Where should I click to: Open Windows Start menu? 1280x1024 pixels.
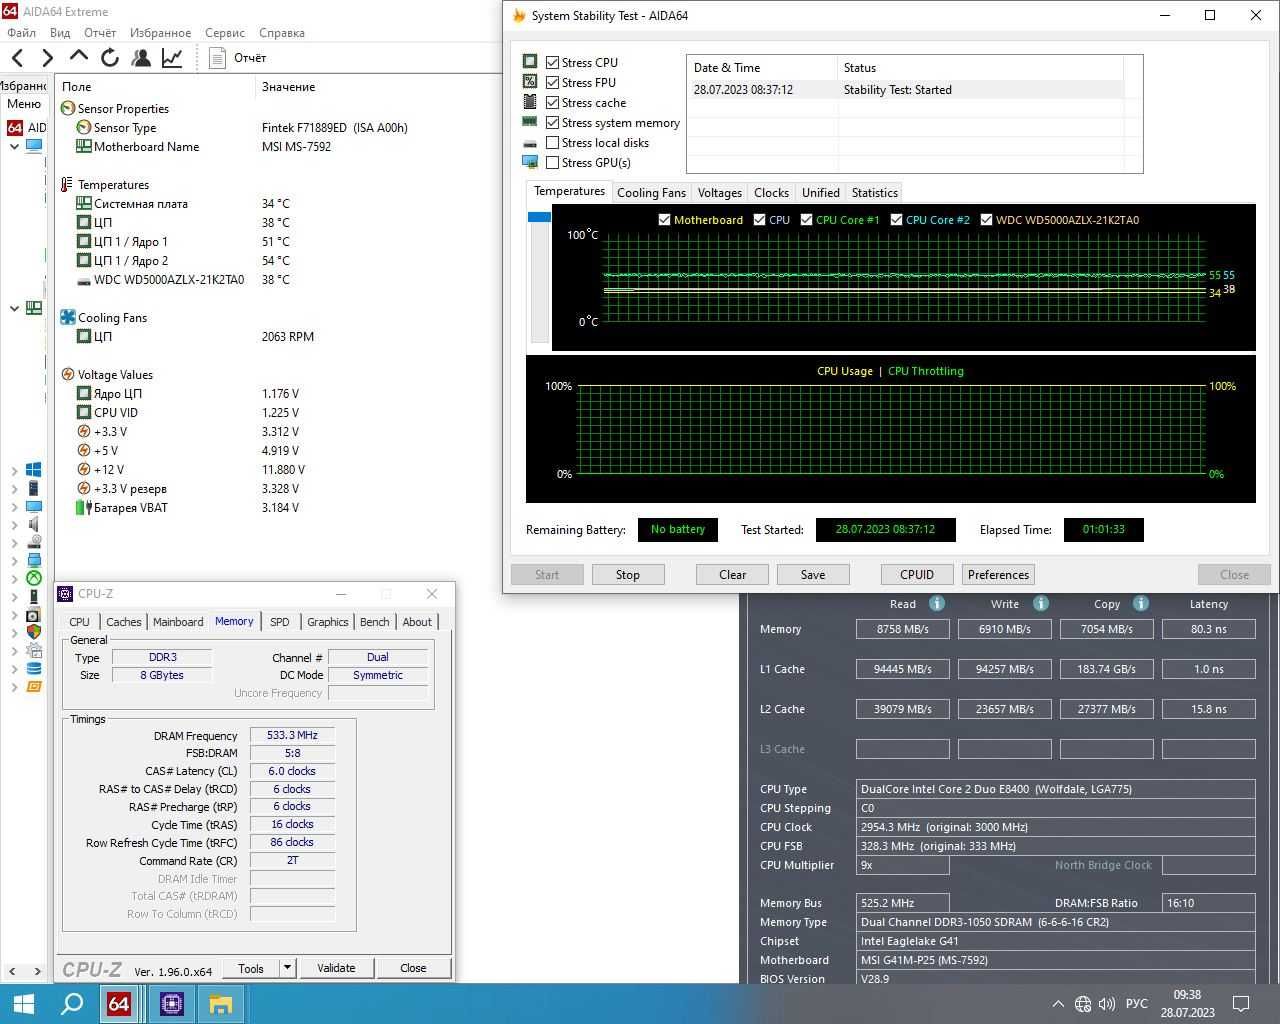[24, 1003]
